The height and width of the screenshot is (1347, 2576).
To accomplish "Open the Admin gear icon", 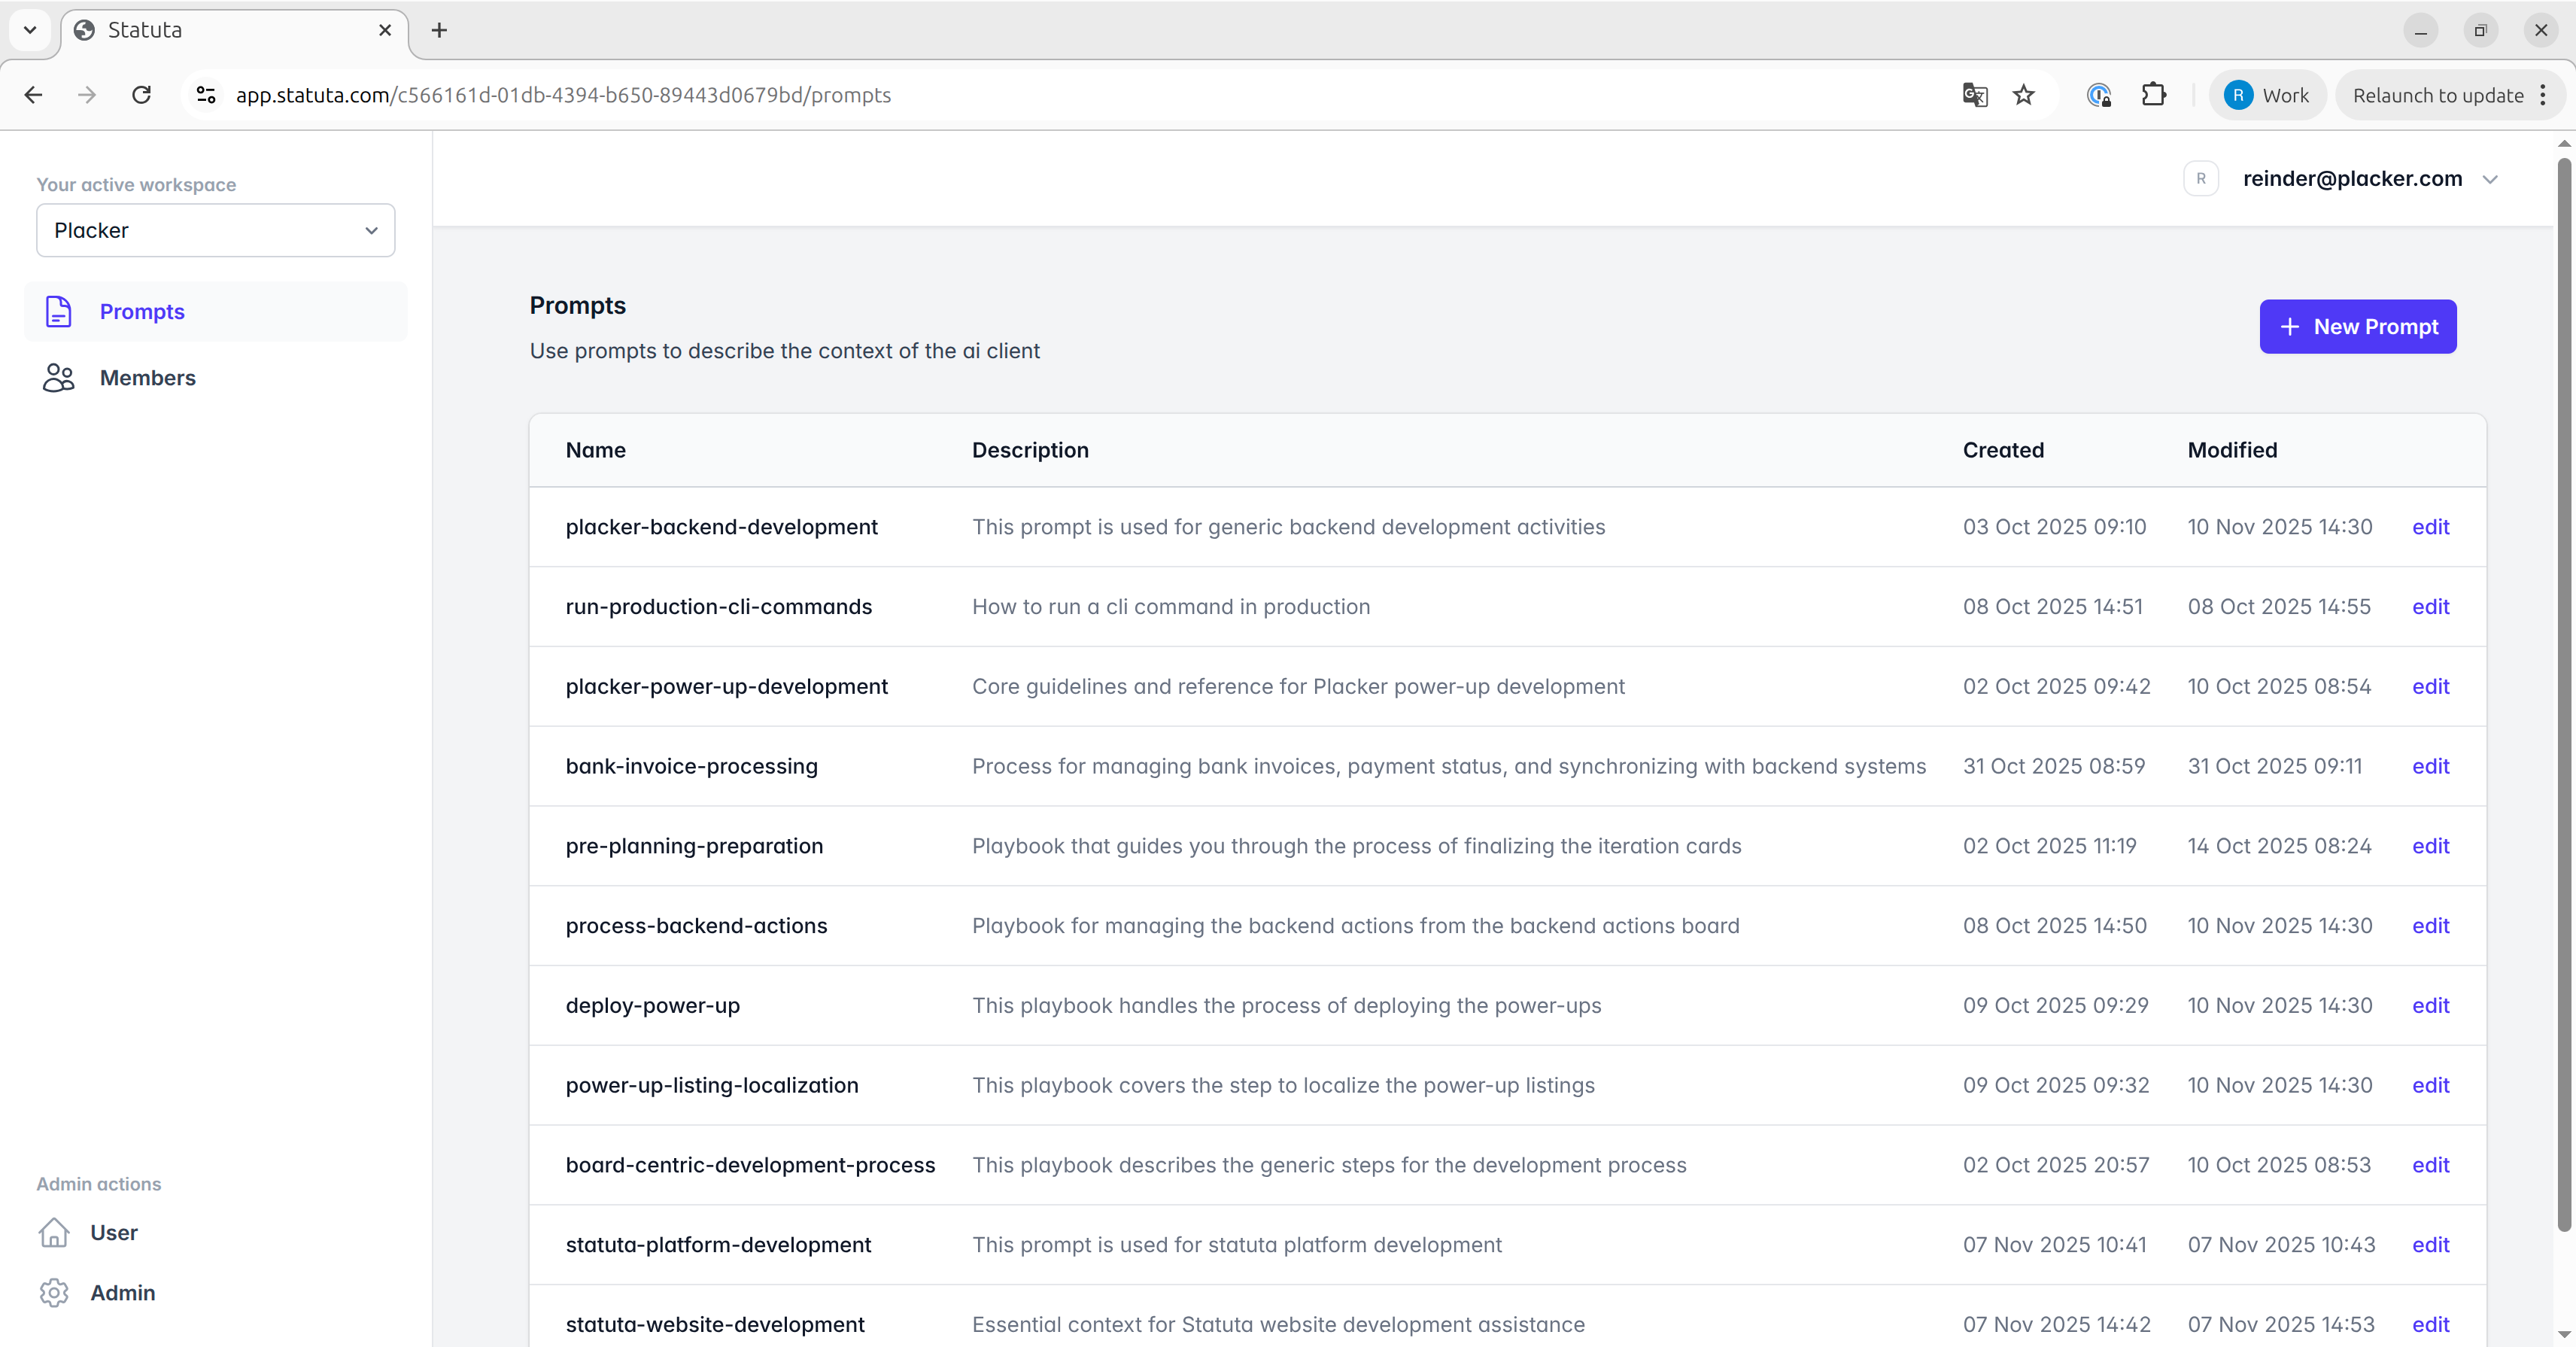I will pos(54,1292).
